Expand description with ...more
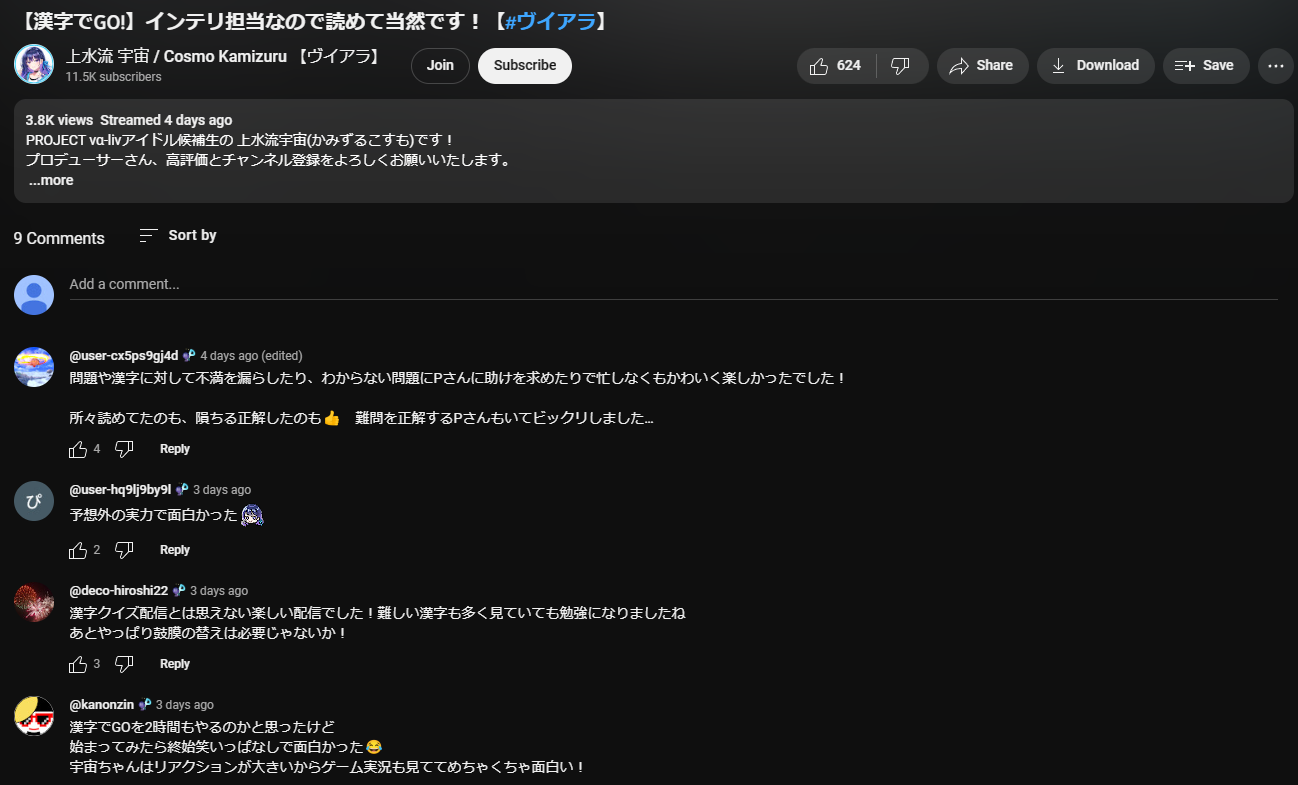Viewport: 1298px width, 785px height. [x=51, y=181]
